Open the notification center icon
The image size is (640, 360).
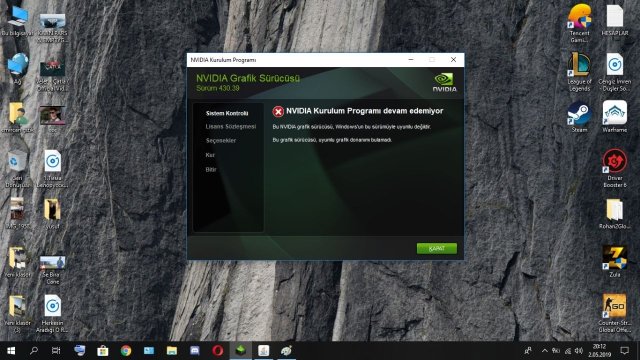[624, 351]
